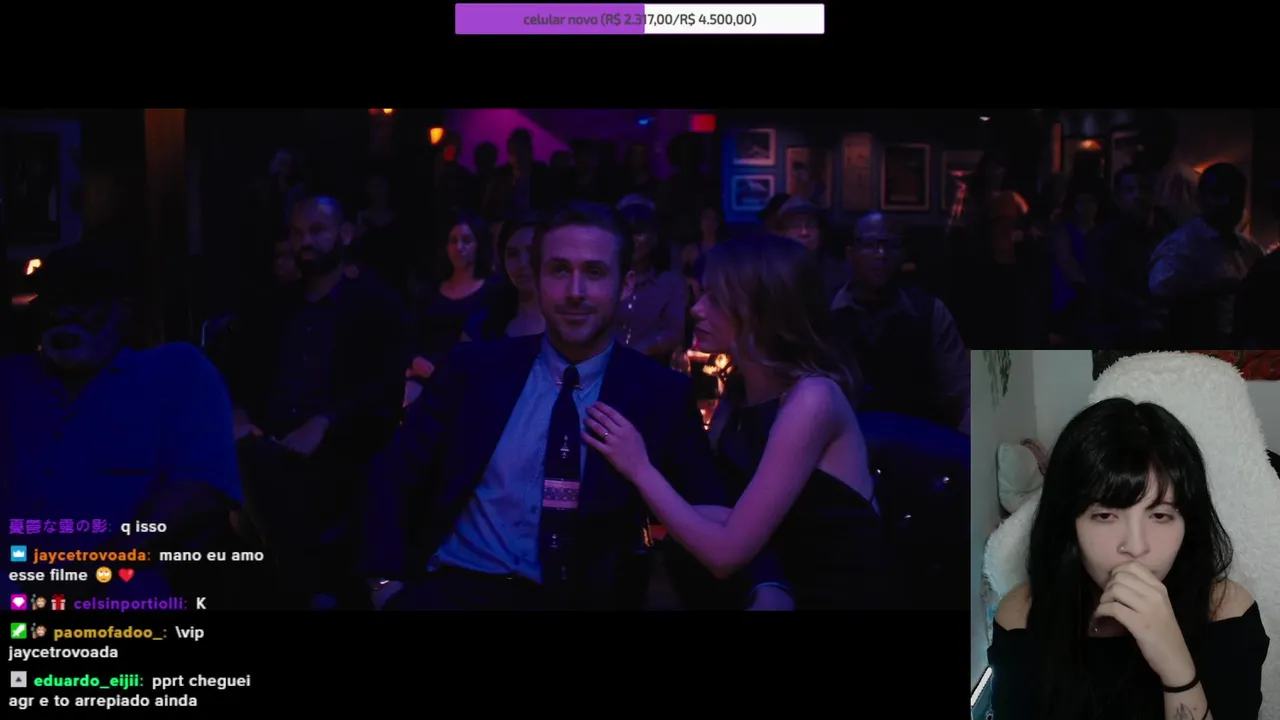
Task: Click the pink diamond VIP badge beside celsinportiolli
Action: coord(18,603)
